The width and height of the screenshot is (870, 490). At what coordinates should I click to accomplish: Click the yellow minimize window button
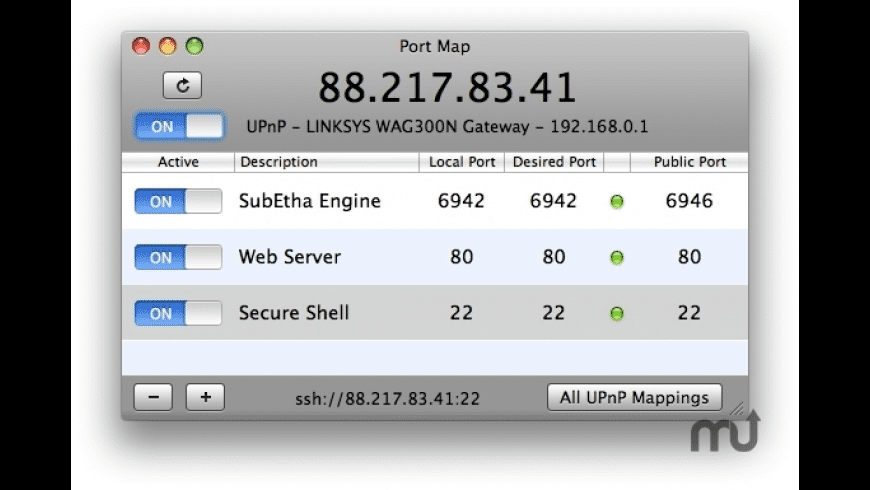(x=167, y=46)
